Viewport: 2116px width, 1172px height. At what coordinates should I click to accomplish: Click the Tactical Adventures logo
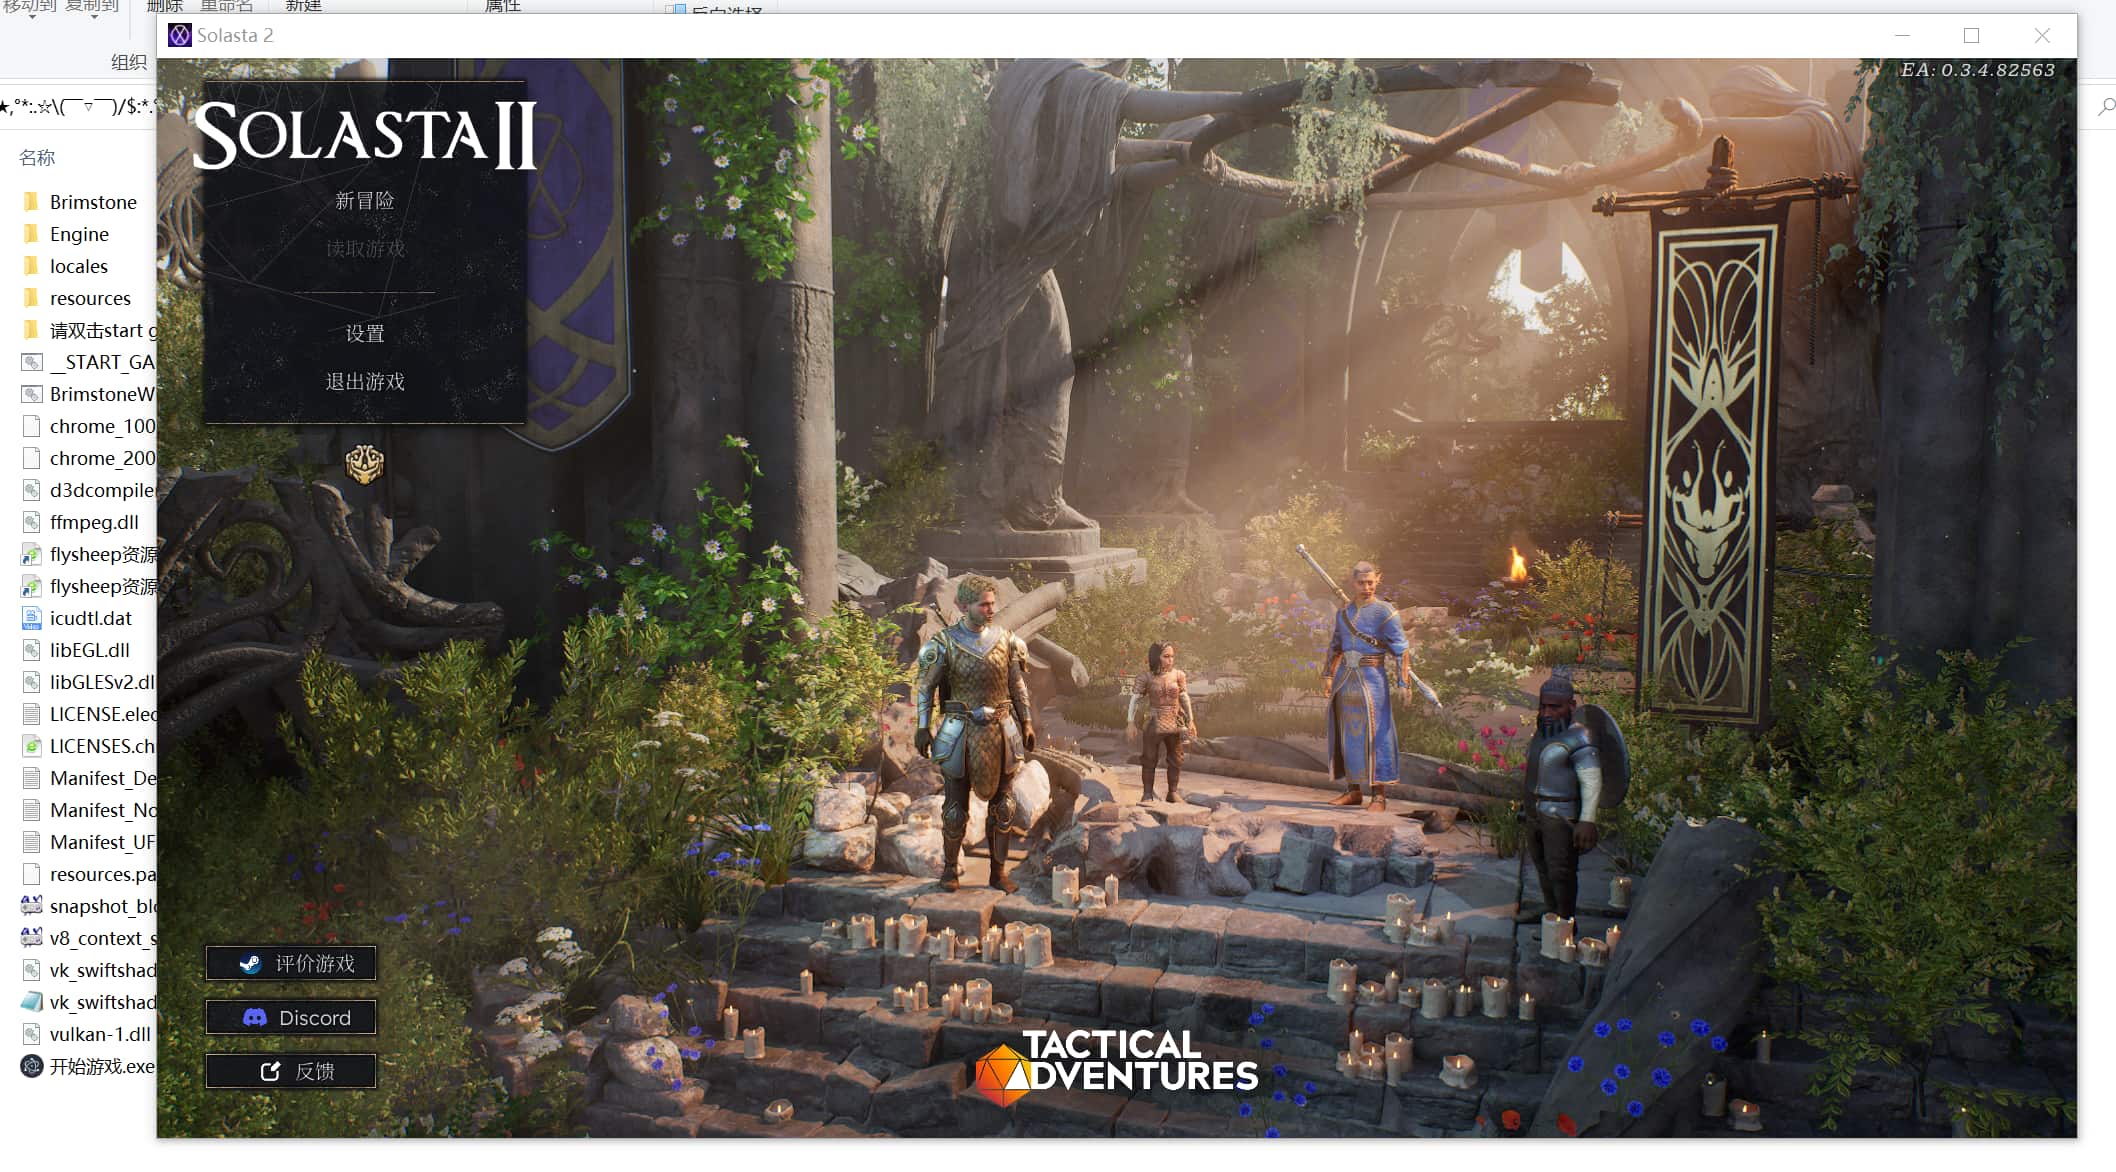click(1116, 1066)
